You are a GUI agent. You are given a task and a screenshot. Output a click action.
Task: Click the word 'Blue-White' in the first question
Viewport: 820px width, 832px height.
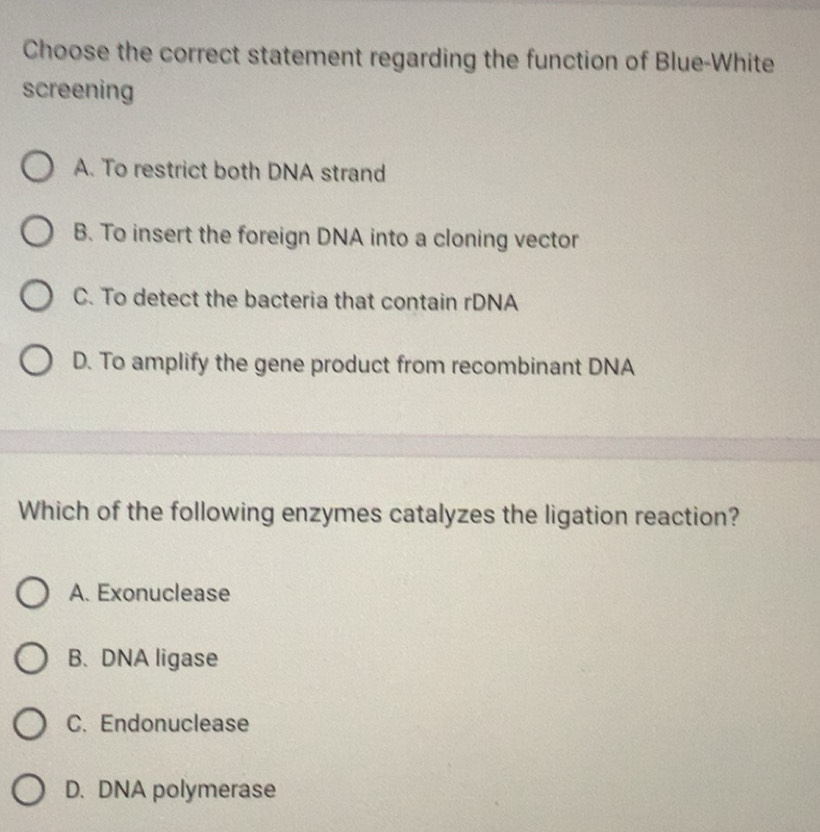tap(714, 62)
